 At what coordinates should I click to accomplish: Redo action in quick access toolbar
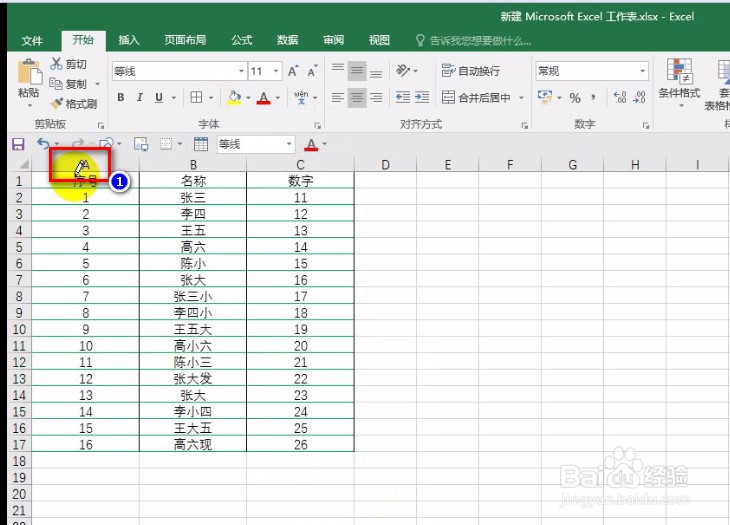[78, 143]
